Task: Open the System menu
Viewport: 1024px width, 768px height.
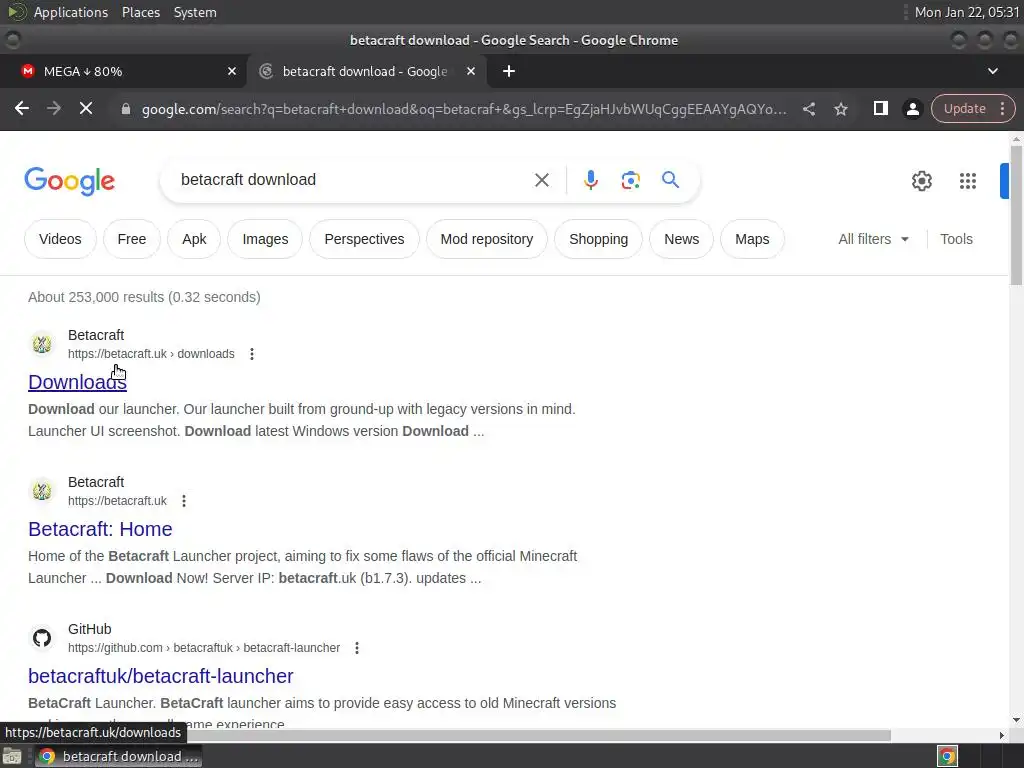Action: click(x=195, y=12)
